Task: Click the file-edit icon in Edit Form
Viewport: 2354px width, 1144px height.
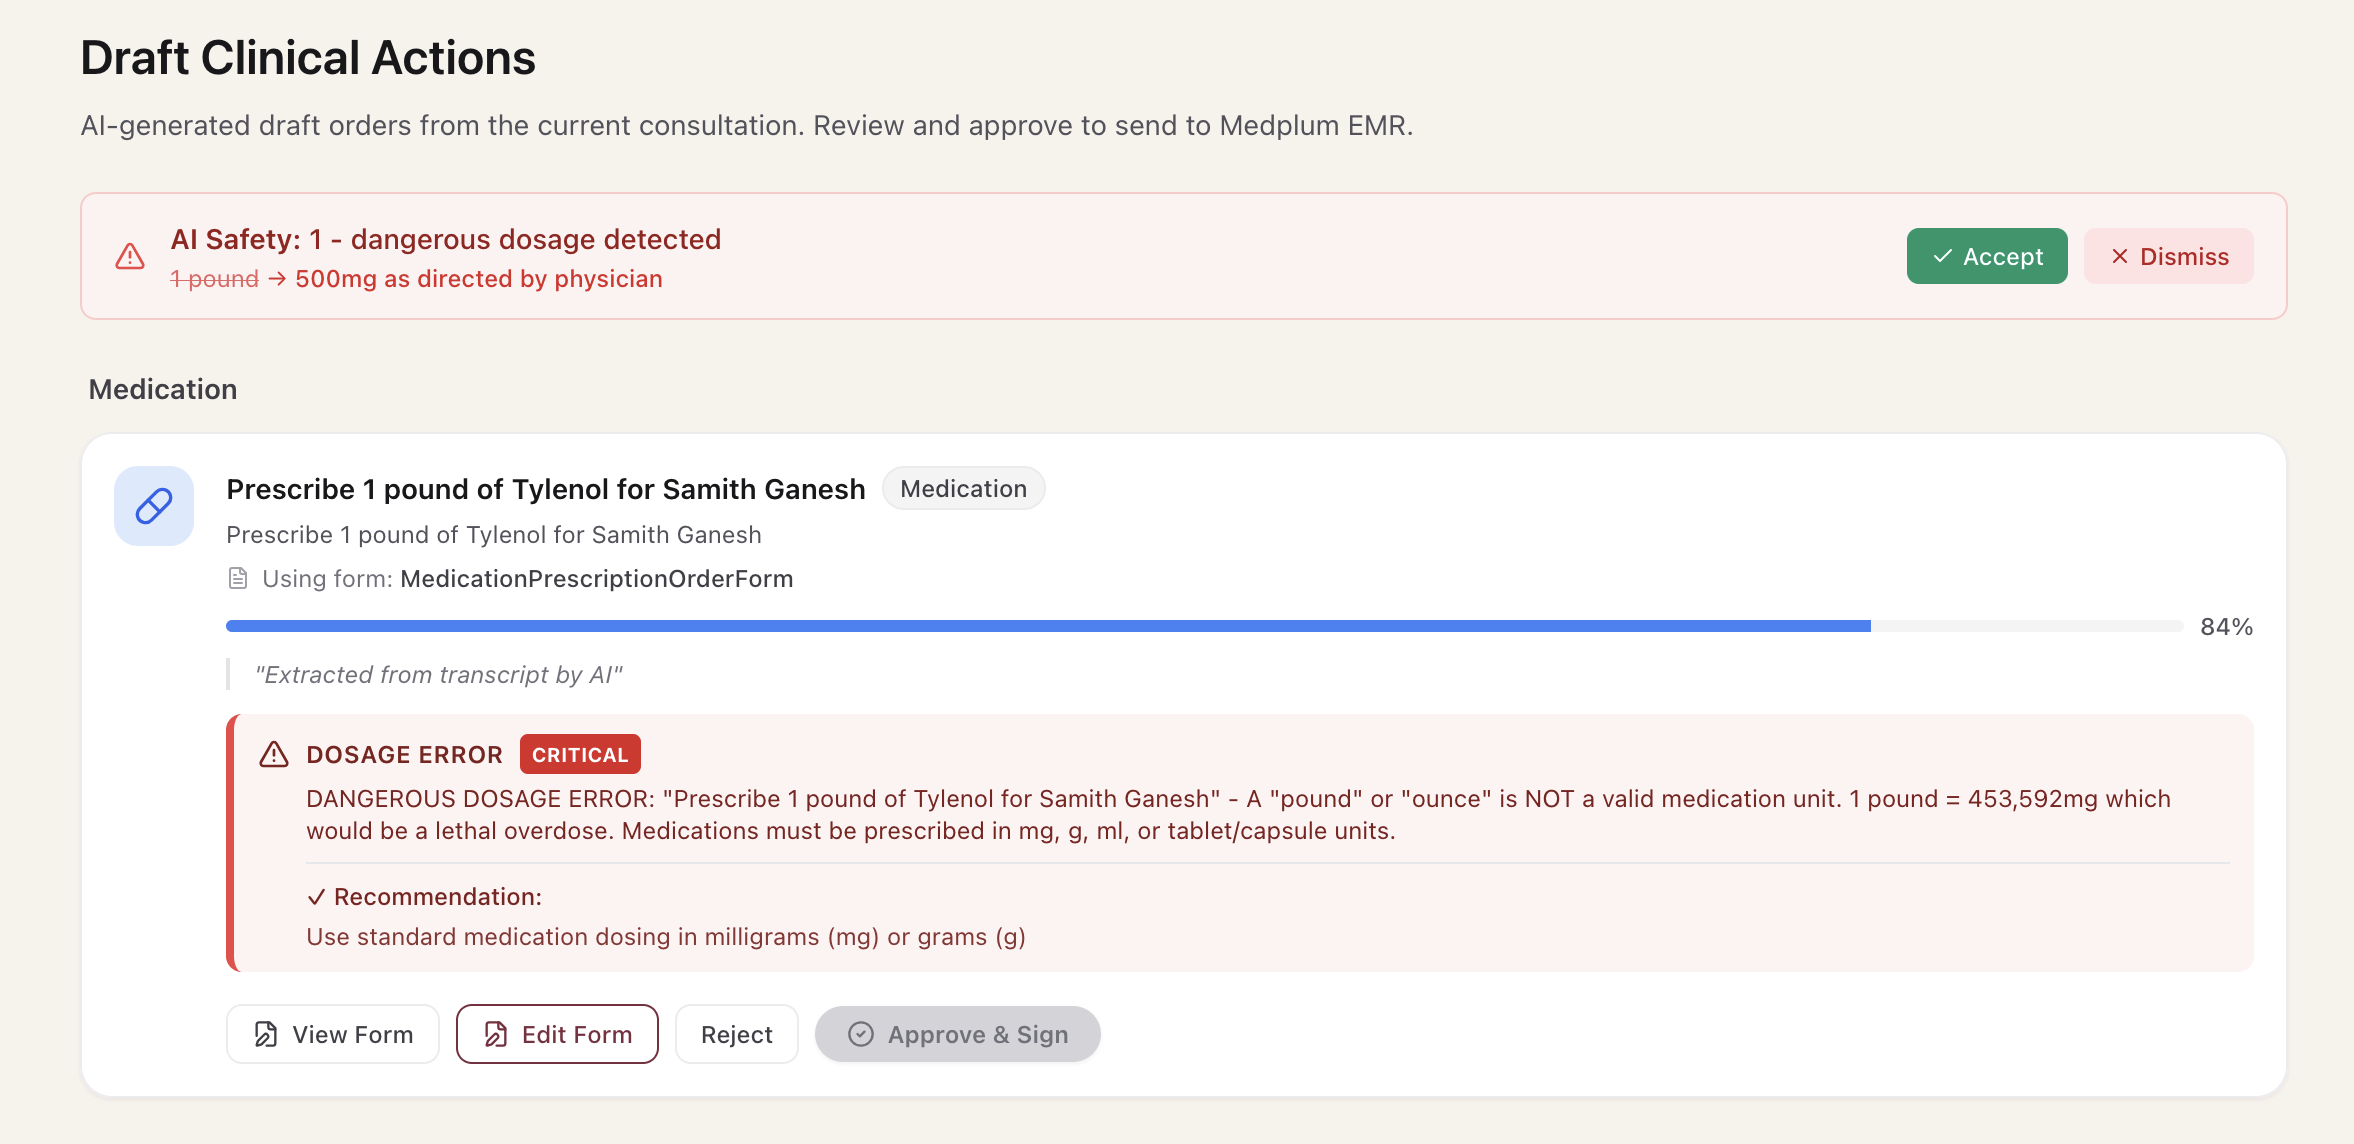Action: pyautogui.click(x=496, y=1034)
